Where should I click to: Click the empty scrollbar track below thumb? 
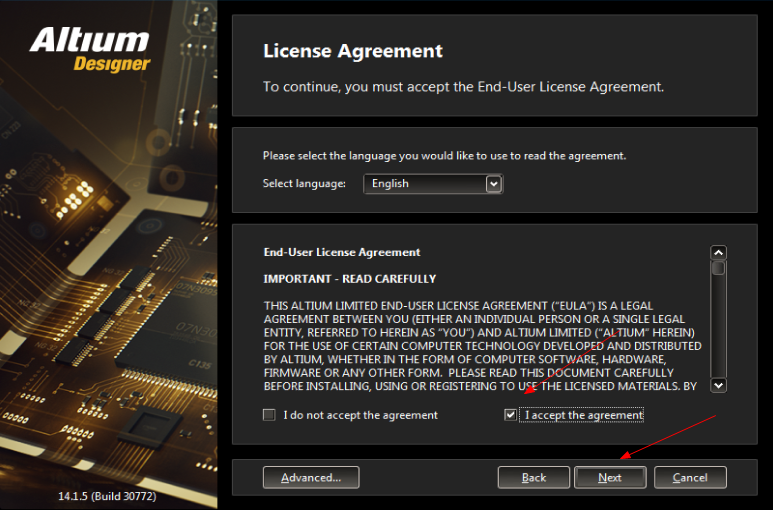718,330
